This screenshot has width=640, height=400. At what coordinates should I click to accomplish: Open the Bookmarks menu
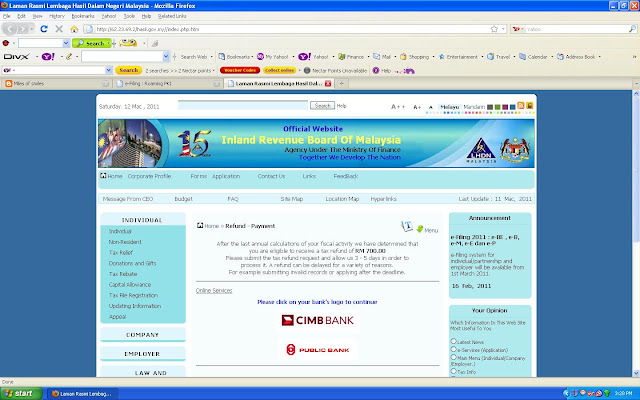point(83,16)
